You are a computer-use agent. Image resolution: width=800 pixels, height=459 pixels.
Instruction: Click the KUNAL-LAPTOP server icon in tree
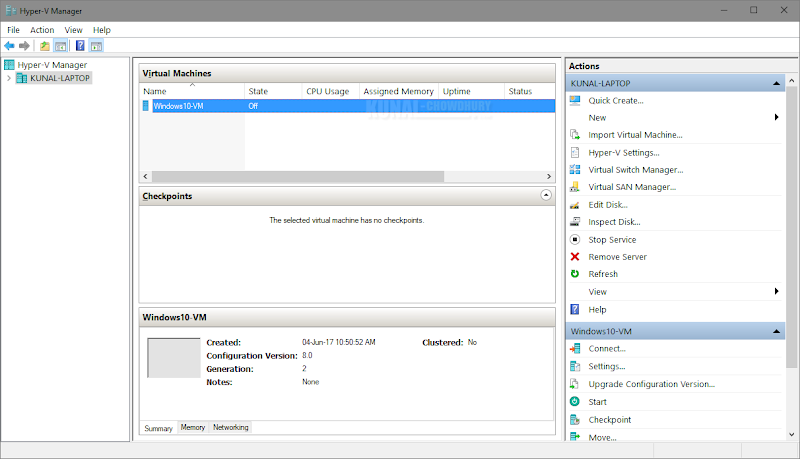22,78
